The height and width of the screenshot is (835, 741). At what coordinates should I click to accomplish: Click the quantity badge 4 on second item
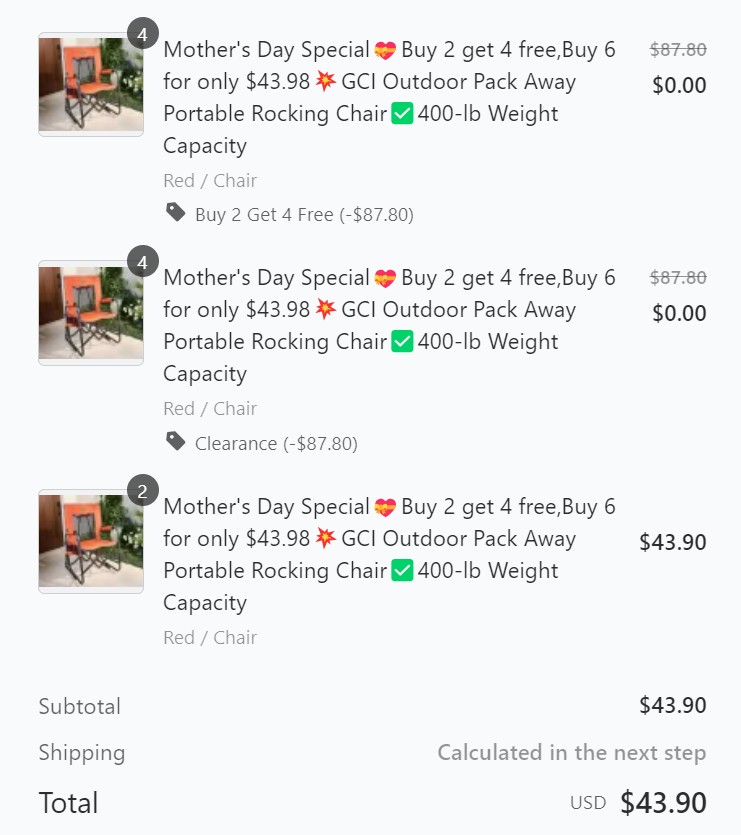pos(142,262)
